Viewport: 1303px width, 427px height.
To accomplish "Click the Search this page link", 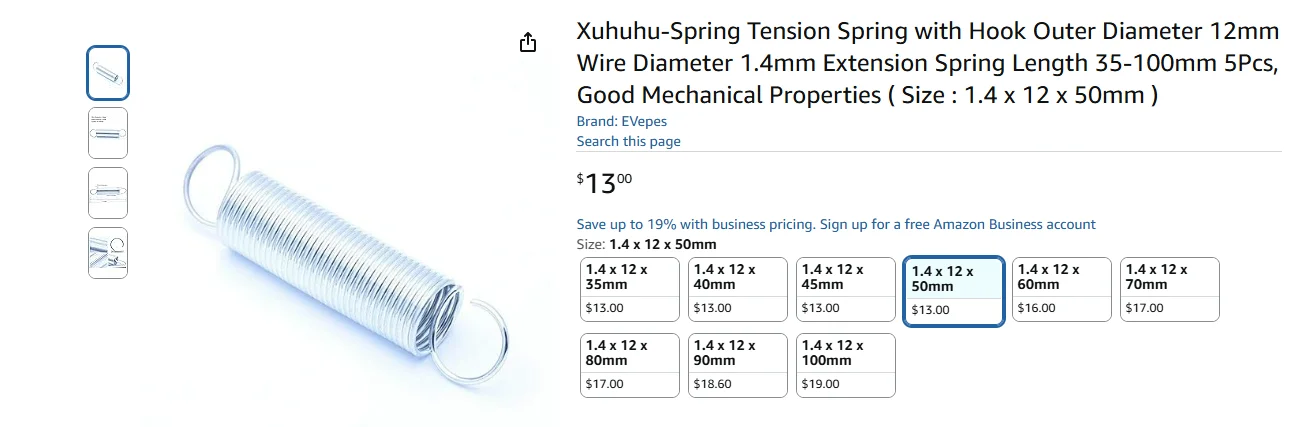I will coord(628,141).
